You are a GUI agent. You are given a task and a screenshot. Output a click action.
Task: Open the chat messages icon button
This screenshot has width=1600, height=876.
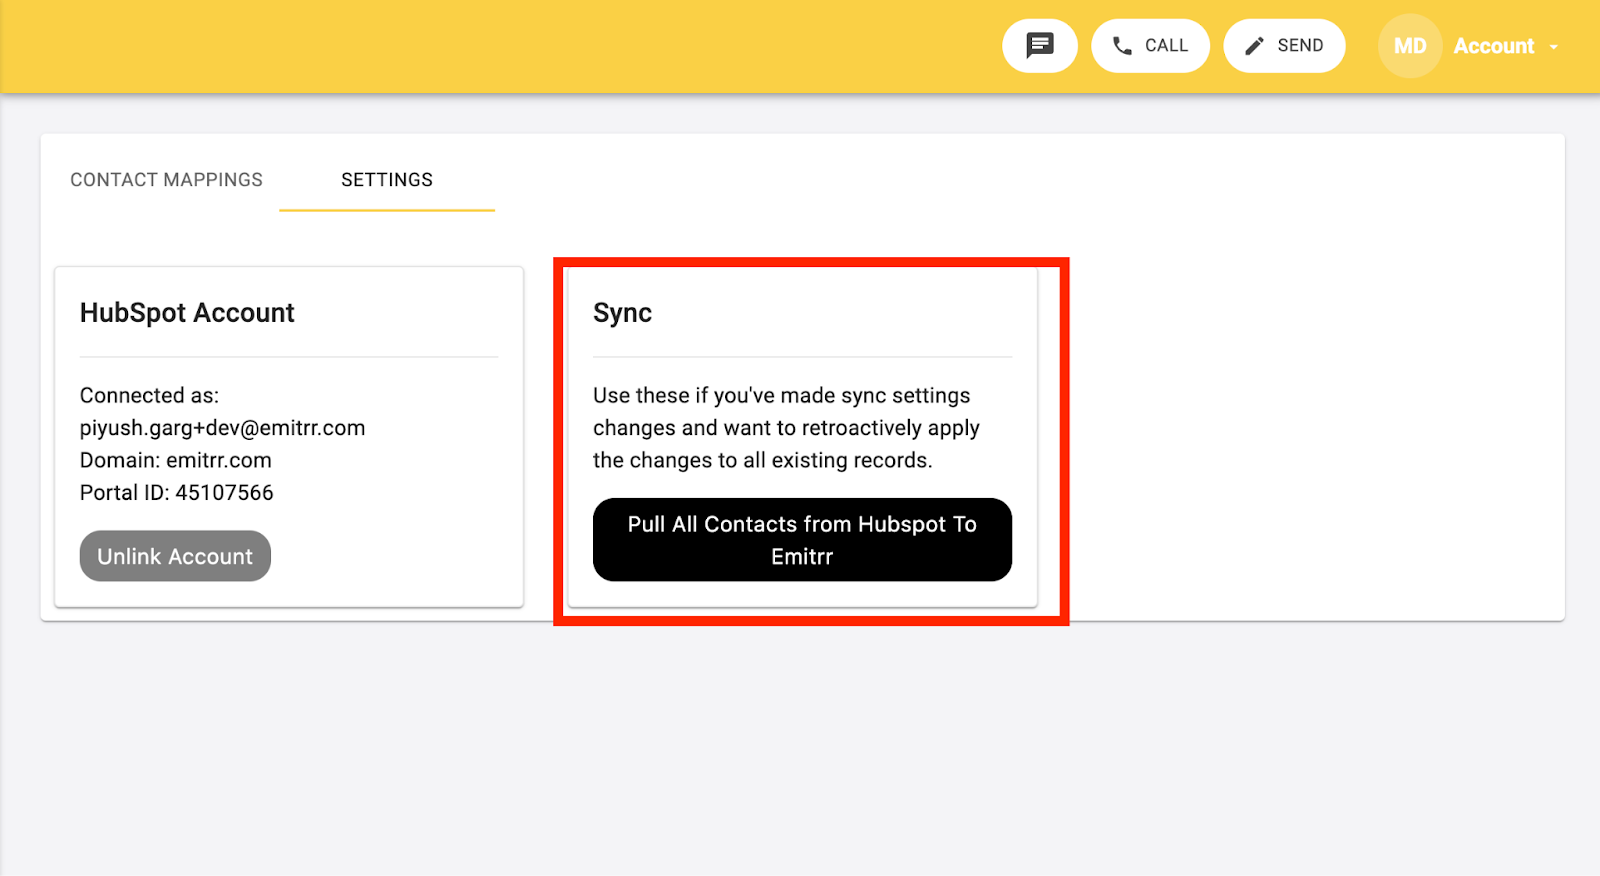1040,46
